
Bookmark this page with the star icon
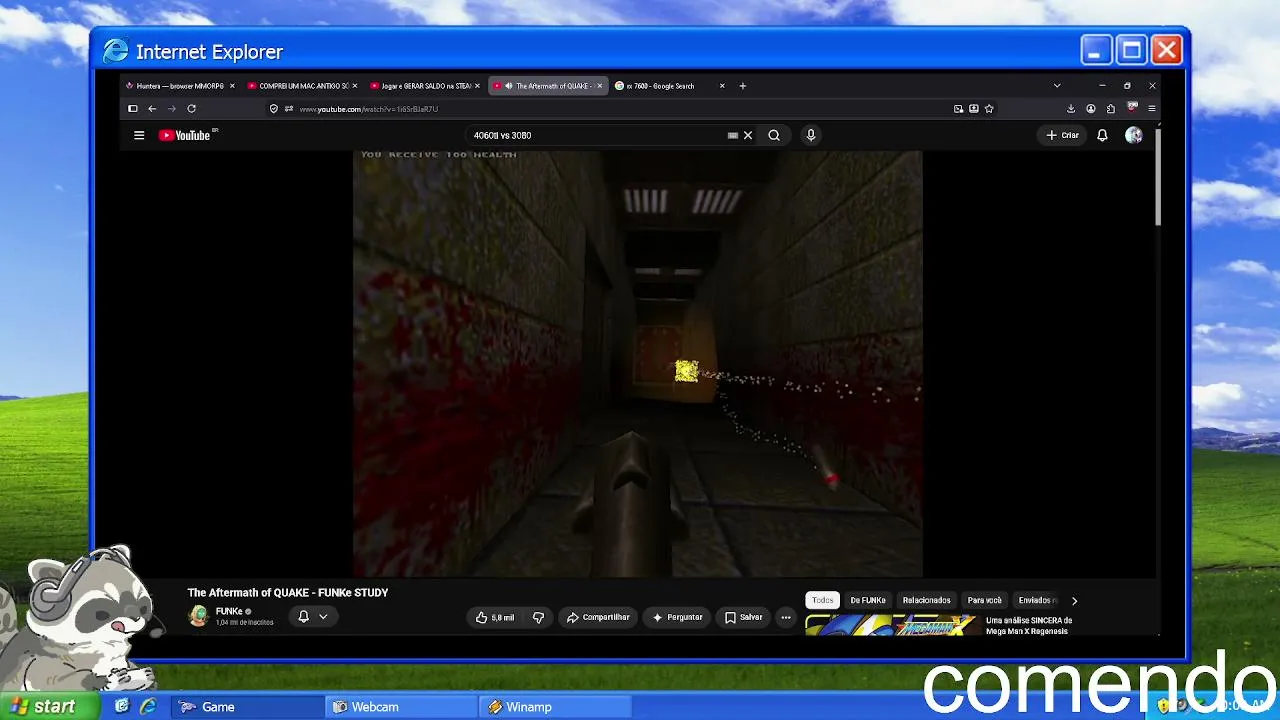click(x=989, y=109)
